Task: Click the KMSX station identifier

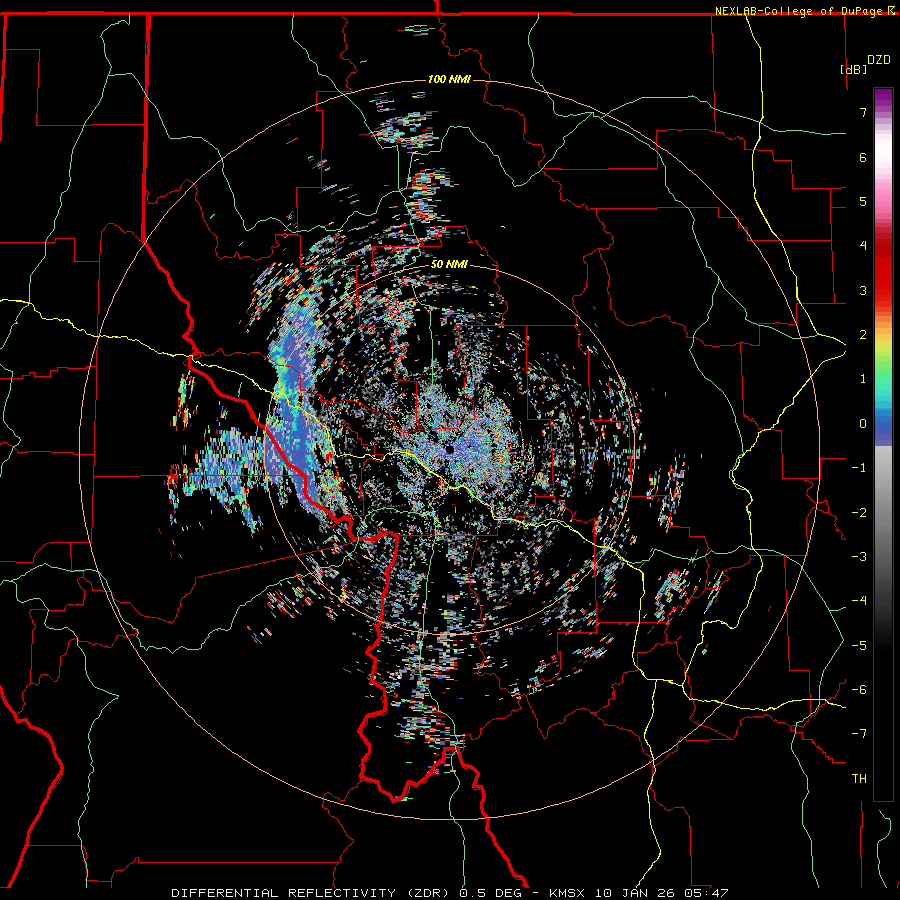Action: click(568, 893)
